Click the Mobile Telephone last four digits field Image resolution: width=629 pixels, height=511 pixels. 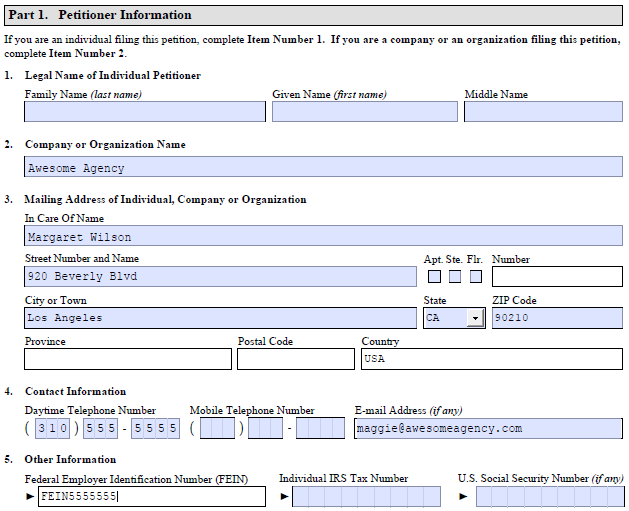pos(320,428)
